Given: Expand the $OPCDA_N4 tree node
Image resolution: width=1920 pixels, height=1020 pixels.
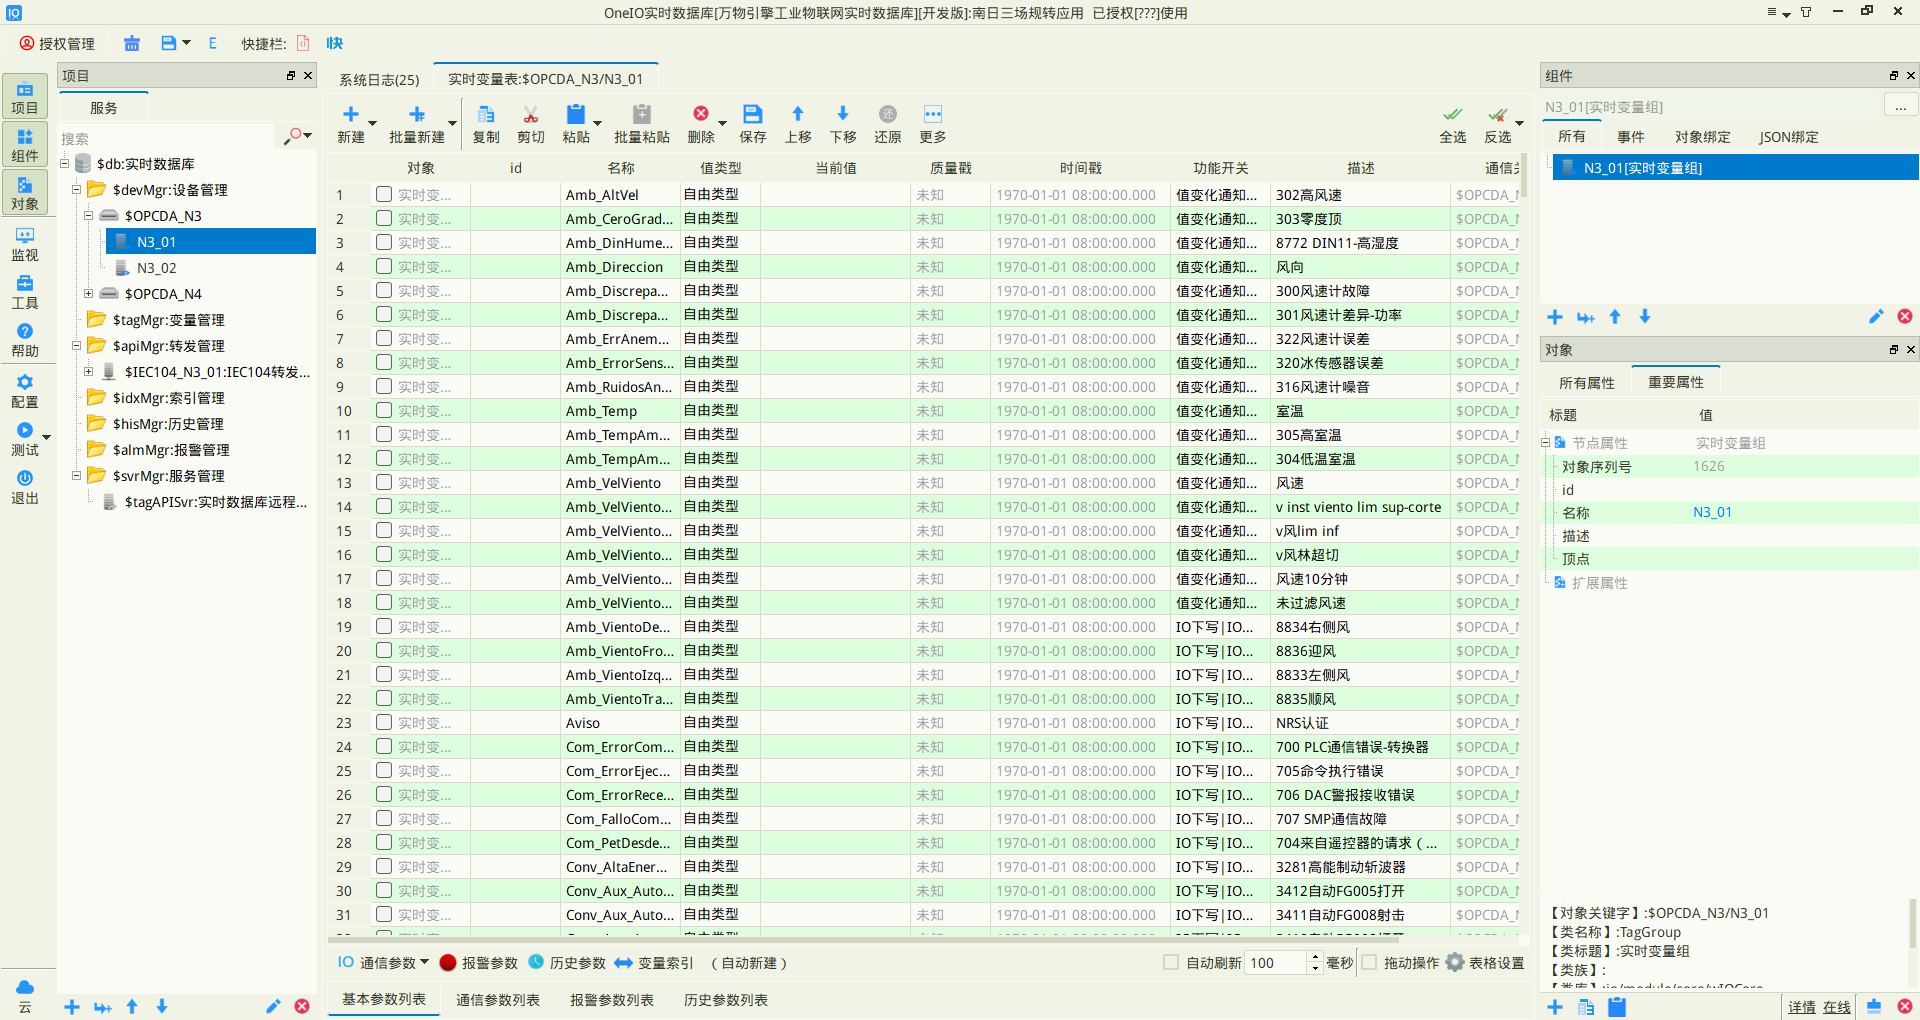Looking at the screenshot, I should tap(89, 294).
